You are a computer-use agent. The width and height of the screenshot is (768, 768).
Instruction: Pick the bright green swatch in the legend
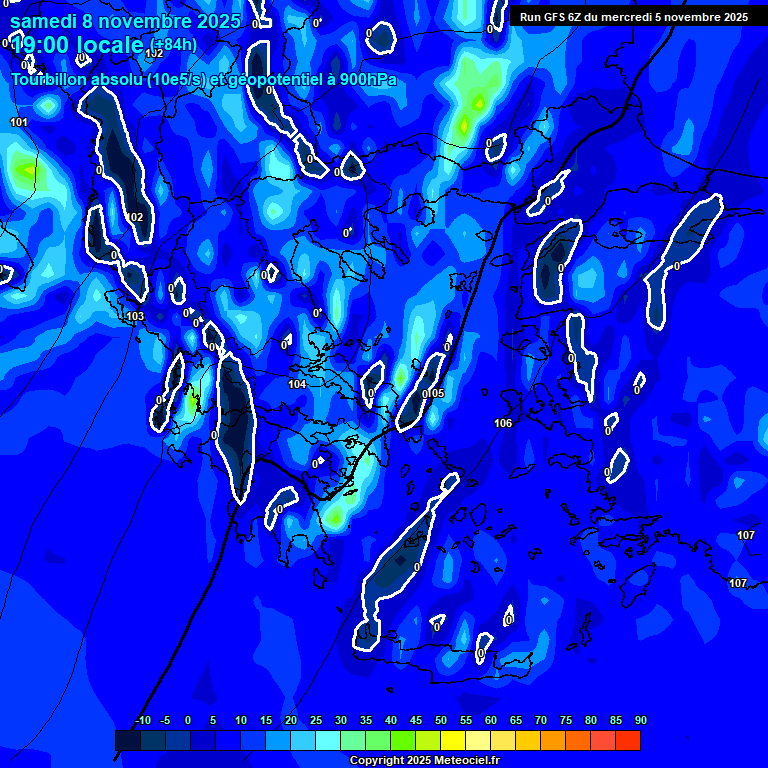(403, 741)
